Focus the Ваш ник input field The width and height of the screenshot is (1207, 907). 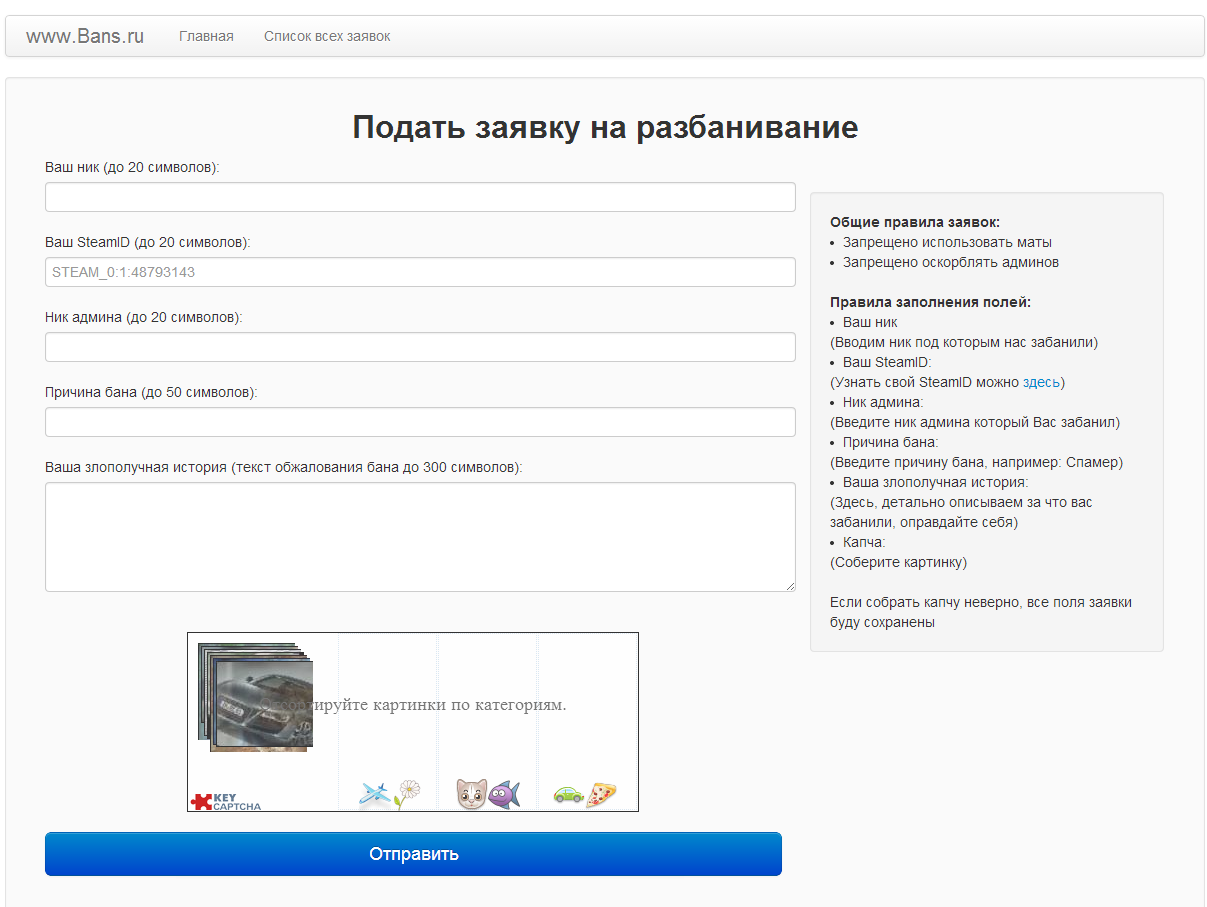coord(420,197)
